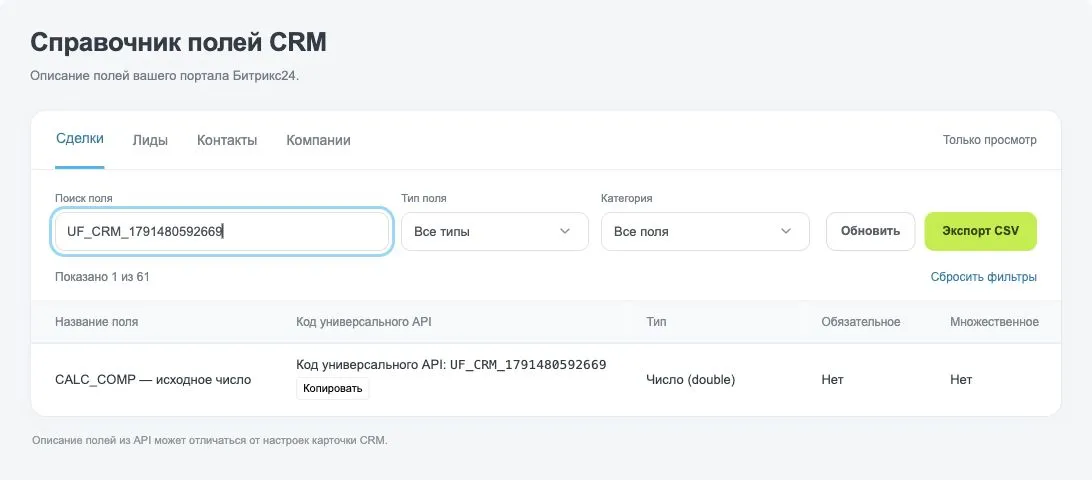Open the Контакты tab
The width and height of the screenshot is (1092, 480).
[x=227, y=140]
